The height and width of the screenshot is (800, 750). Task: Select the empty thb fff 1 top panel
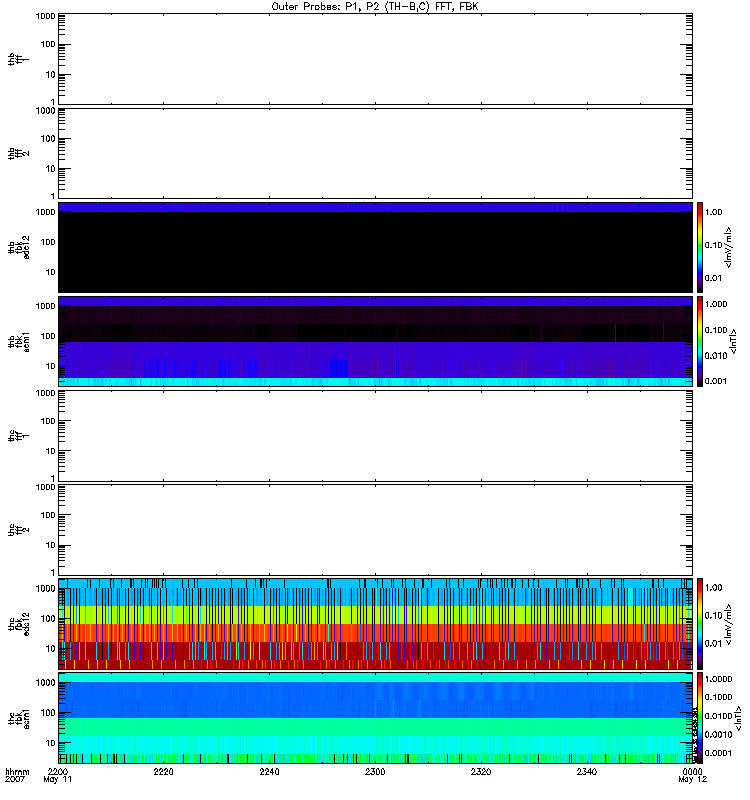point(375,59)
